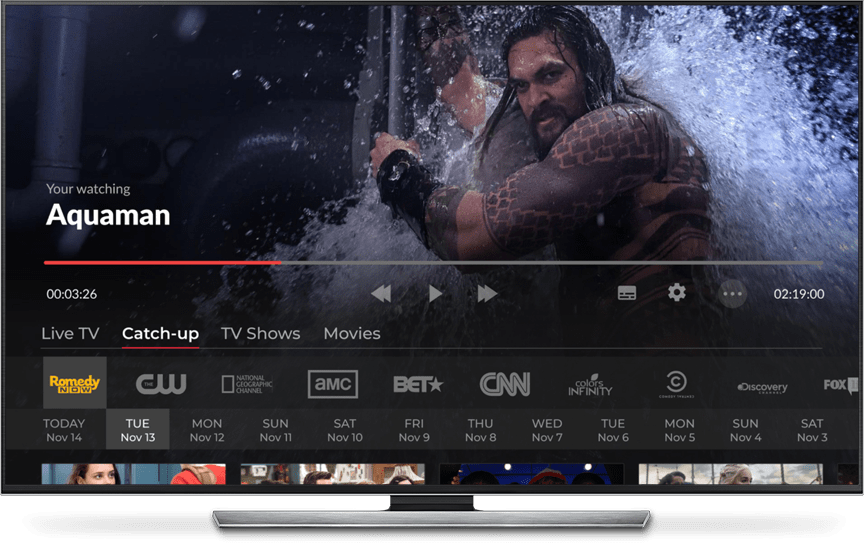The width and height of the screenshot is (864, 551).
Task: Open the first program thumbnail with woman
Action: (x=133, y=474)
